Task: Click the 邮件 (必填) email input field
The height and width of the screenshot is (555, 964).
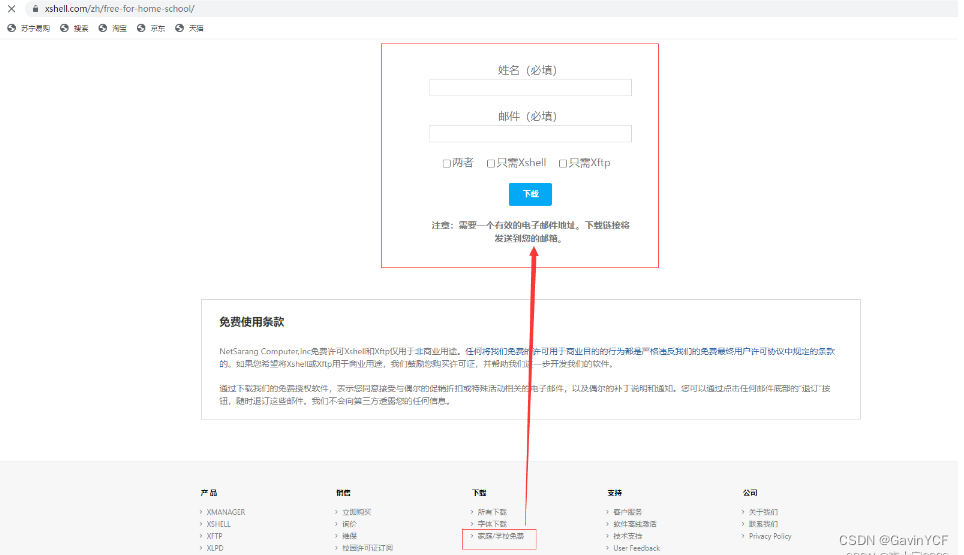Action: 530,134
